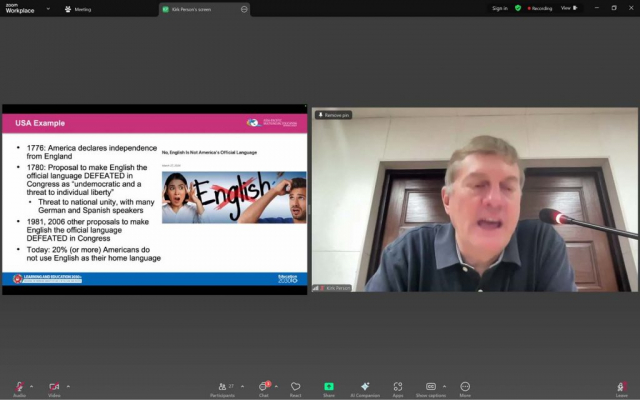Open the AI Companion
Screen dimensions: 640x400
(x=364, y=386)
